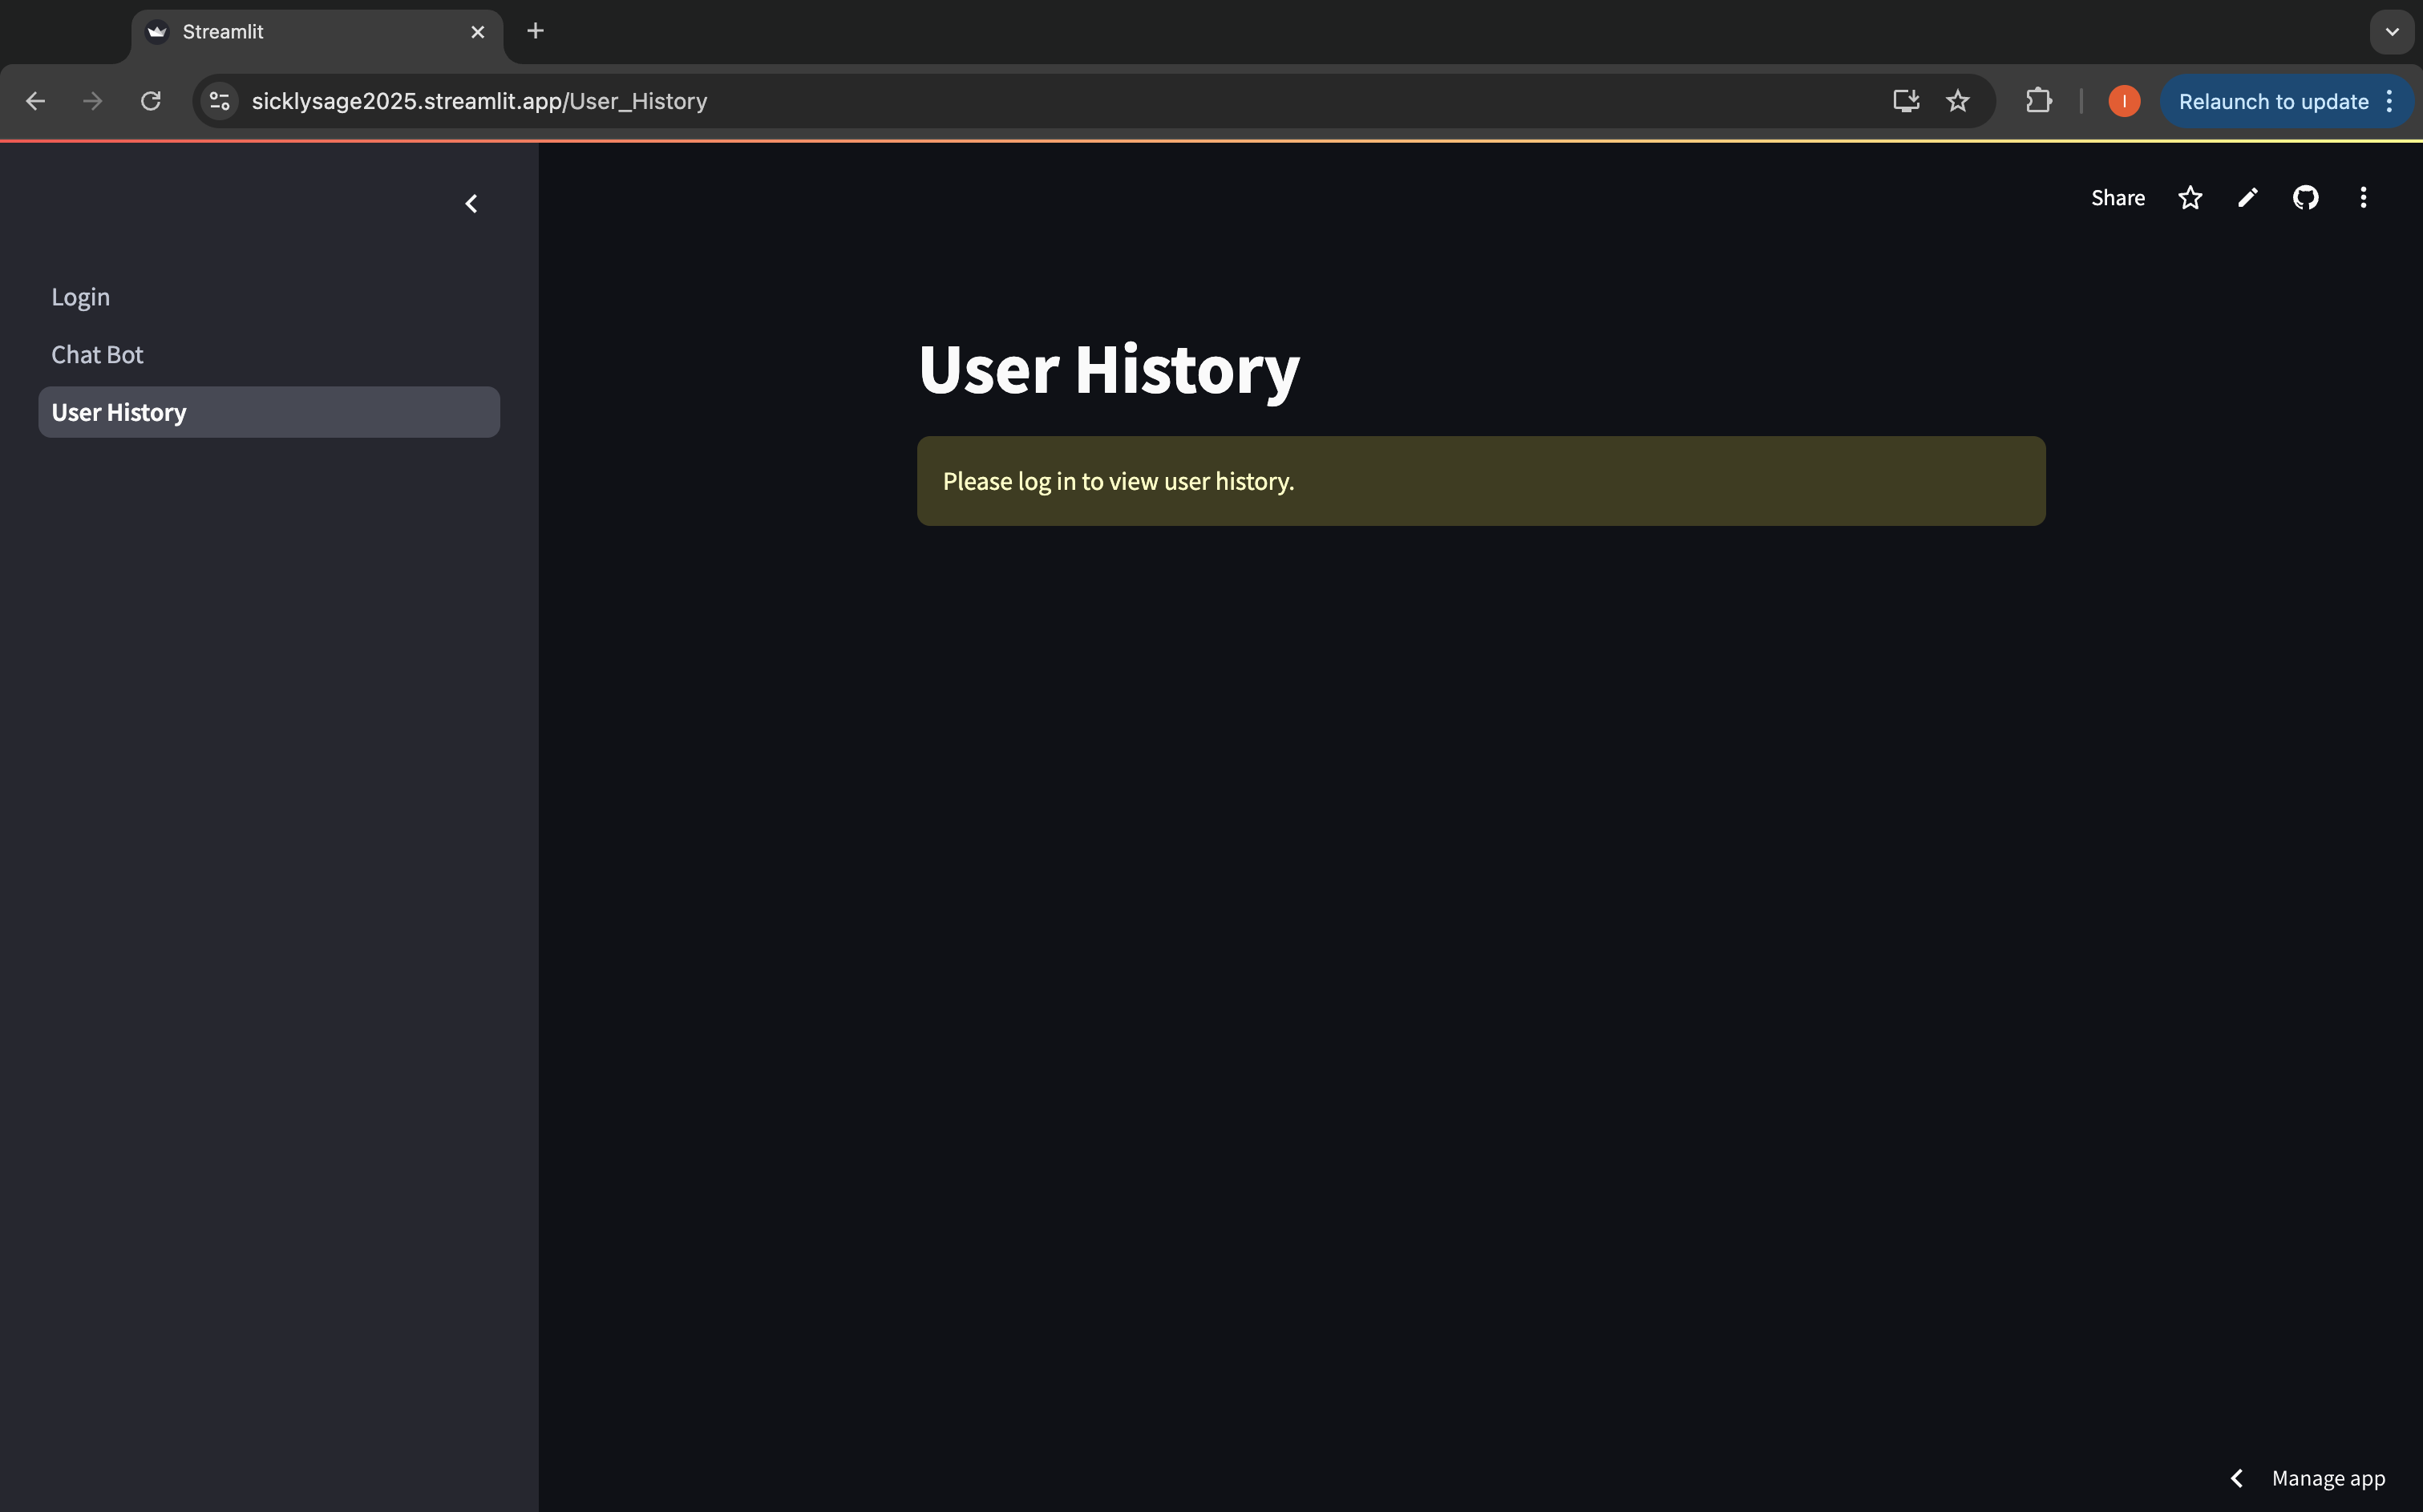This screenshot has height=1512, width=2423.
Task: Bookmark this page with star icon
Action: point(1957,101)
